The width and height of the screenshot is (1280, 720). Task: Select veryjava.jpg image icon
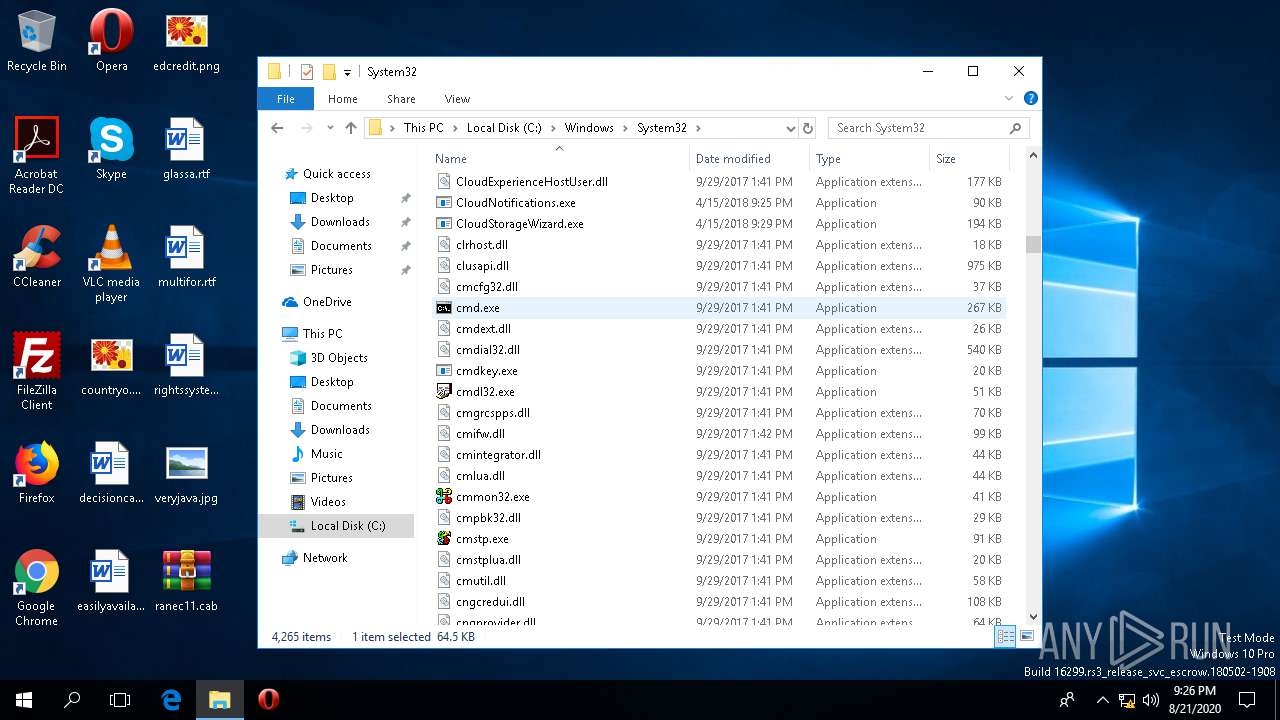[x=186, y=473]
